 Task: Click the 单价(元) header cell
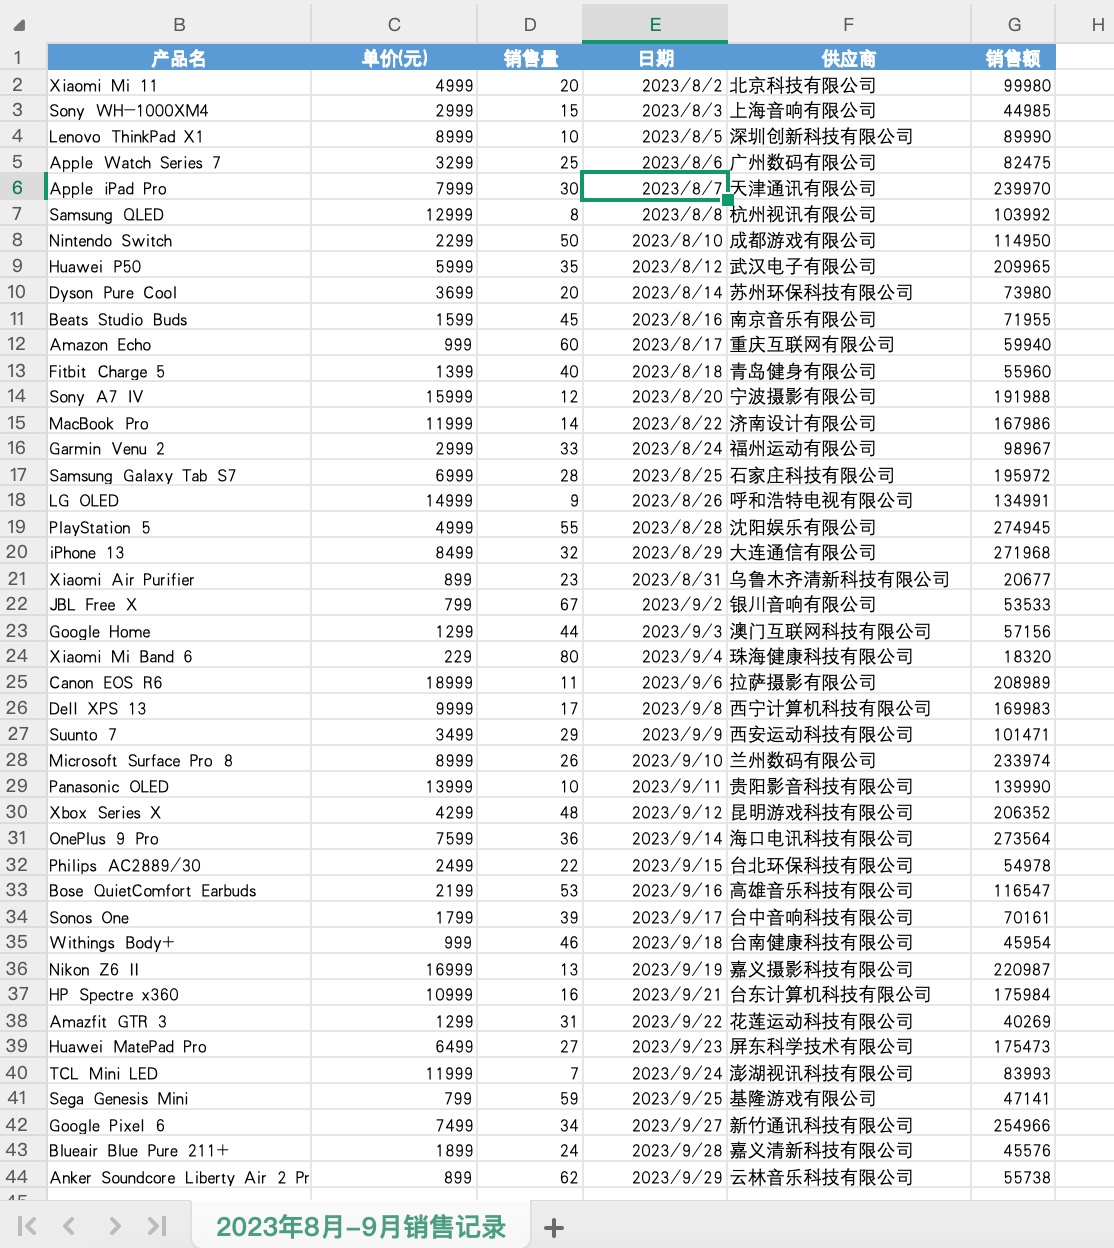point(394,58)
